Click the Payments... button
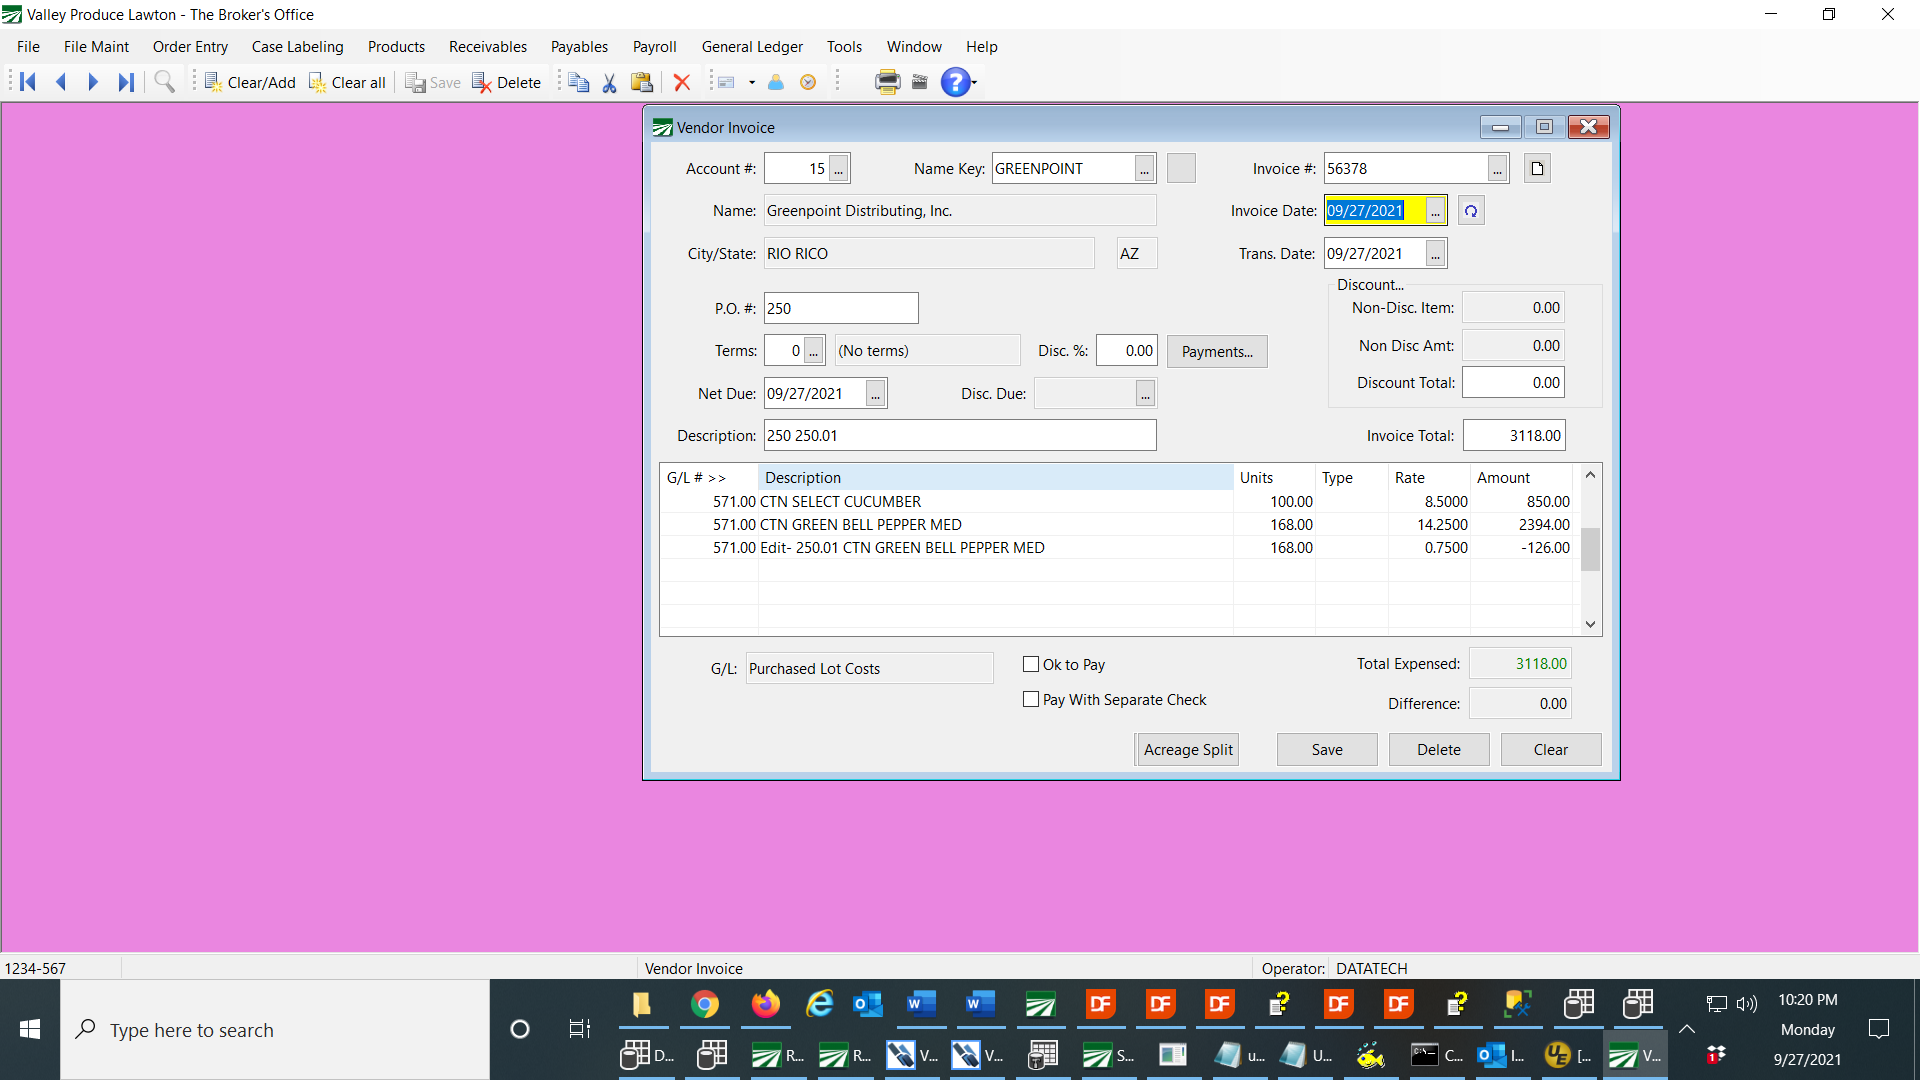Screen dimensions: 1920x1080 (1217, 352)
